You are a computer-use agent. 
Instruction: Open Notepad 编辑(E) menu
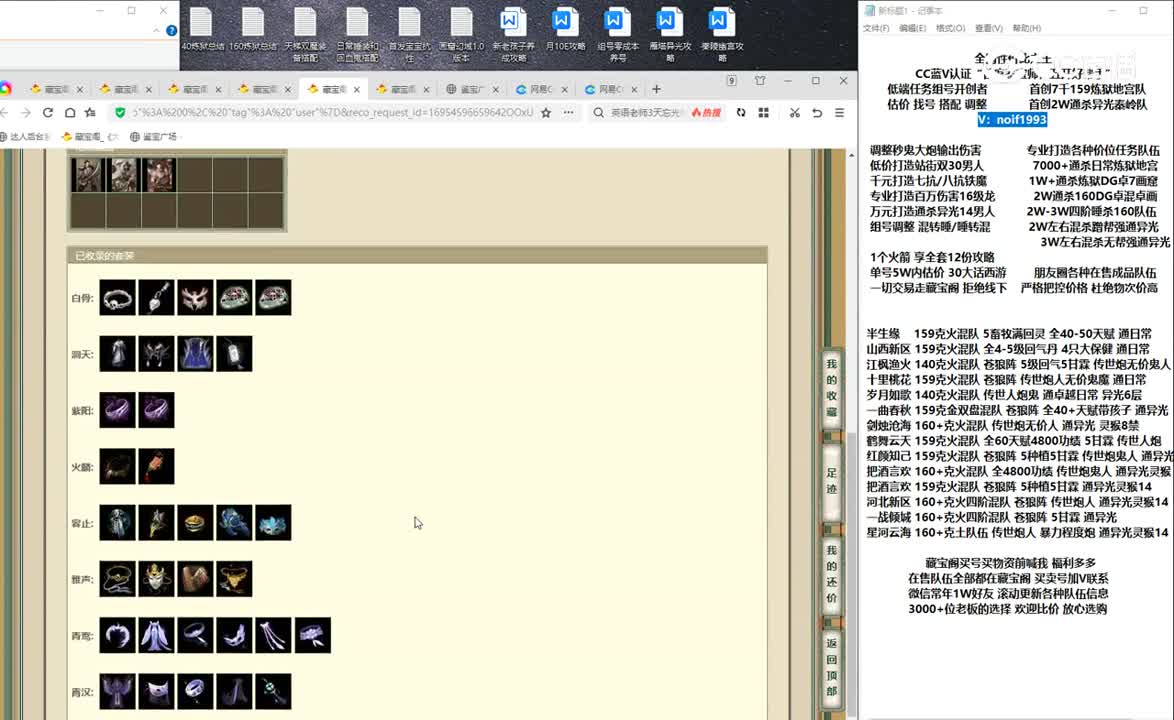point(912,28)
